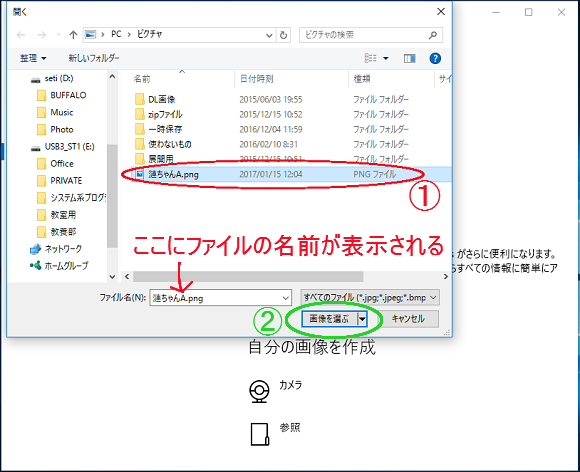
Task: Select the USB3_ST1 (E:) drive
Action: [x=62, y=146]
